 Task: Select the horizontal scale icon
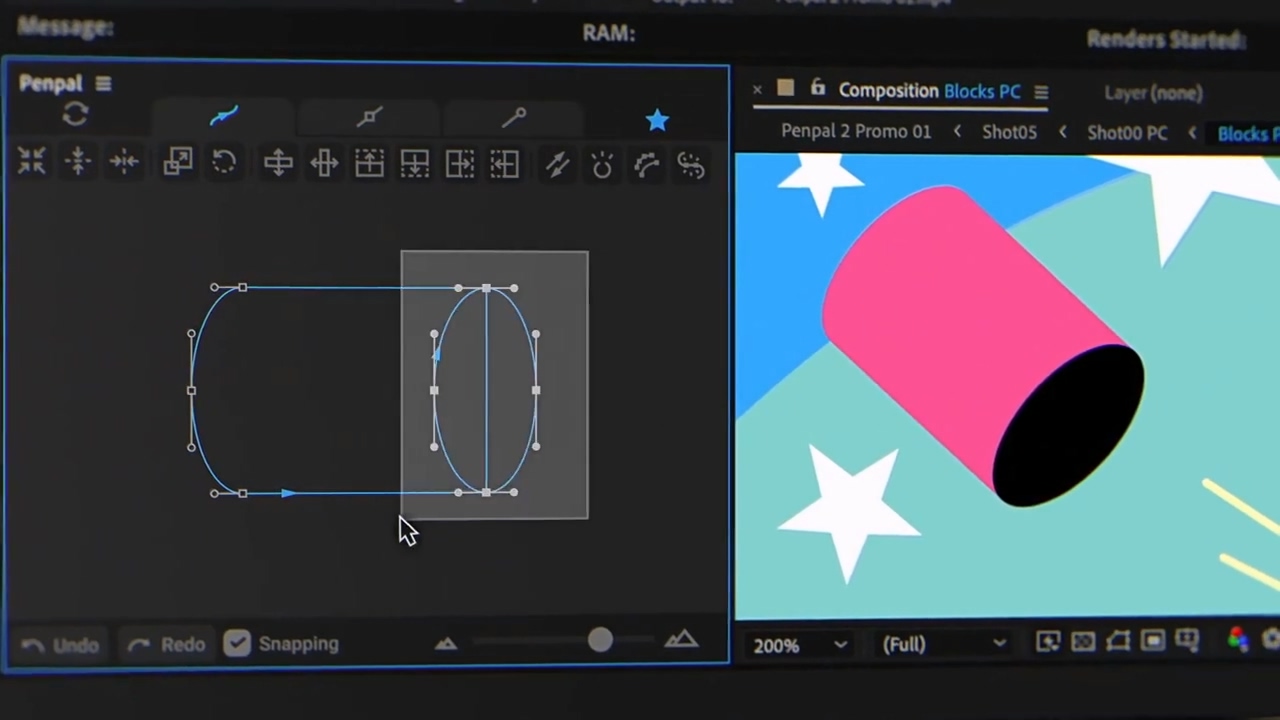pyautogui.click(x=323, y=163)
